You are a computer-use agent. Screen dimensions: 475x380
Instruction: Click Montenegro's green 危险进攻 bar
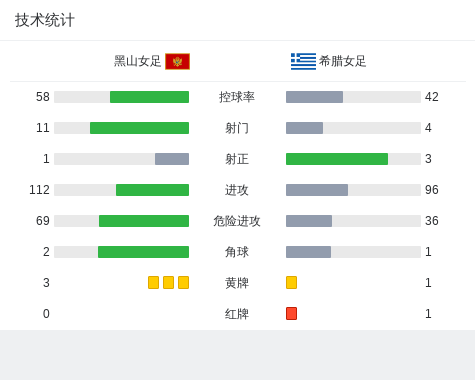click(144, 221)
